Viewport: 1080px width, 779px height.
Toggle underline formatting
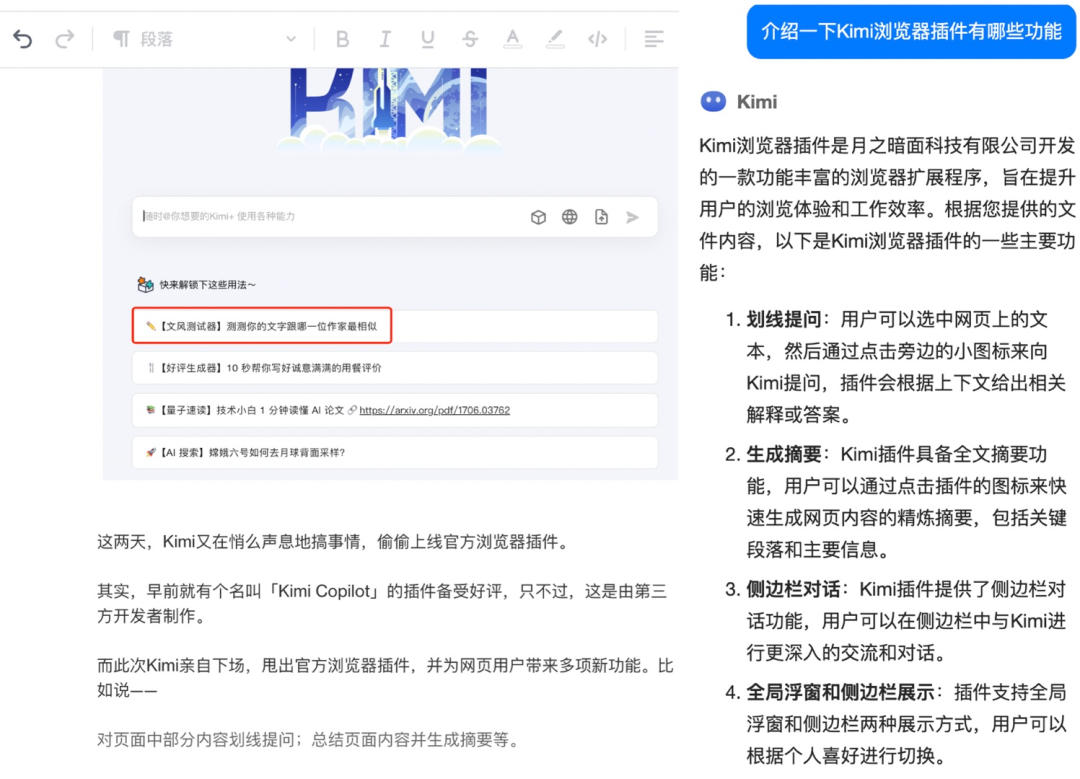point(428,39)
